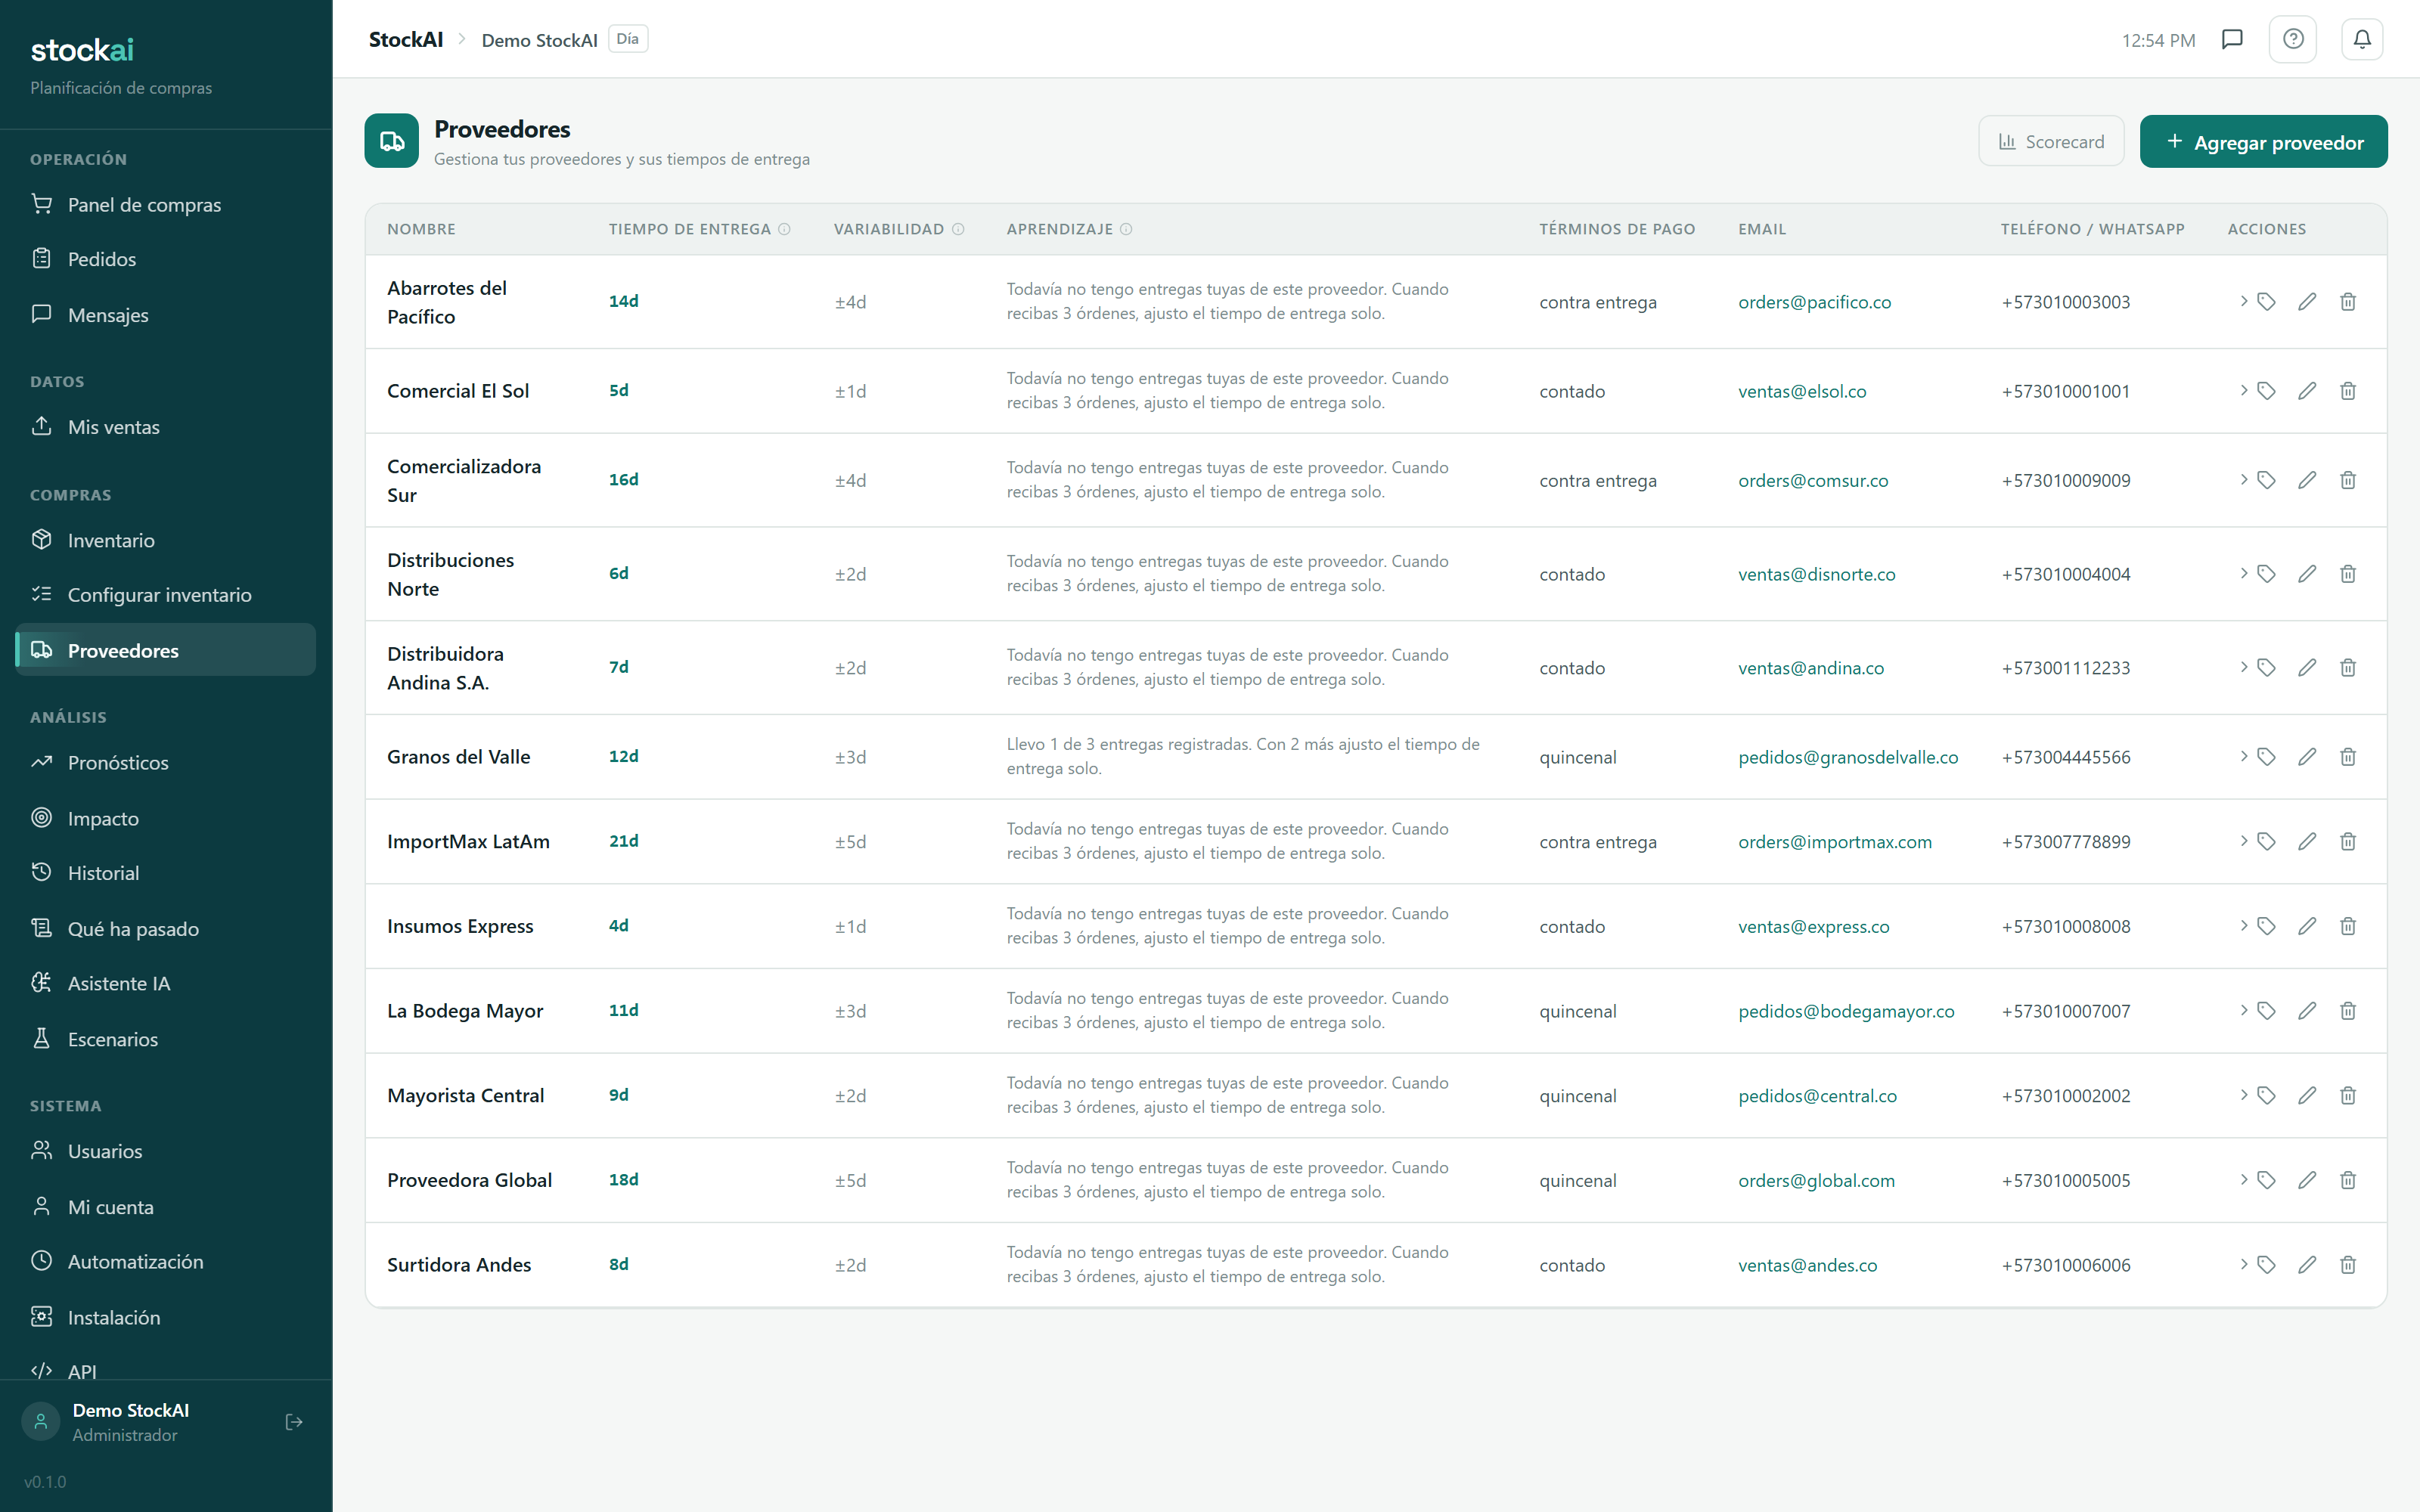Delete the Abarrotes del Pacífico supplier
The width and height of the screenshot is (2420, 1512).
2348,301
